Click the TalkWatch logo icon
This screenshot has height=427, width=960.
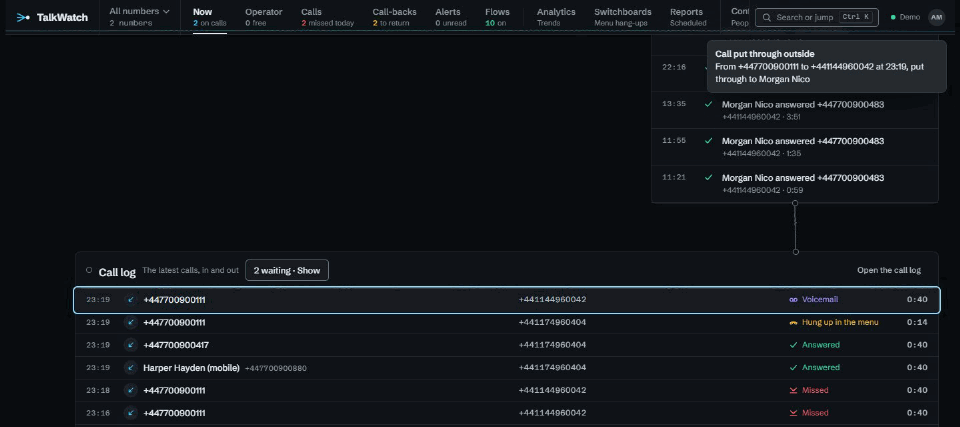(23, 17)
